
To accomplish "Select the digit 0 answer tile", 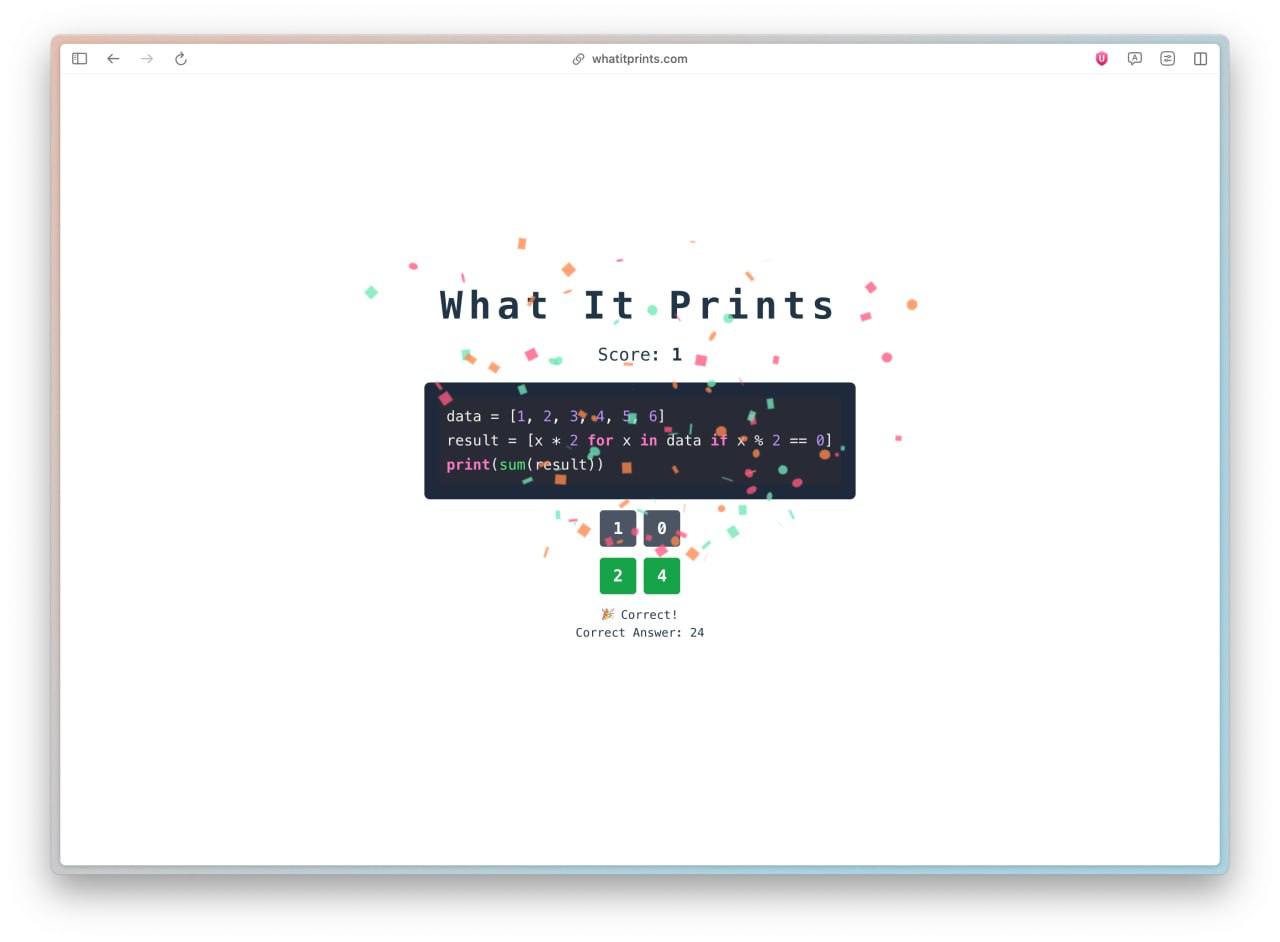I will (x=662, y=528).
